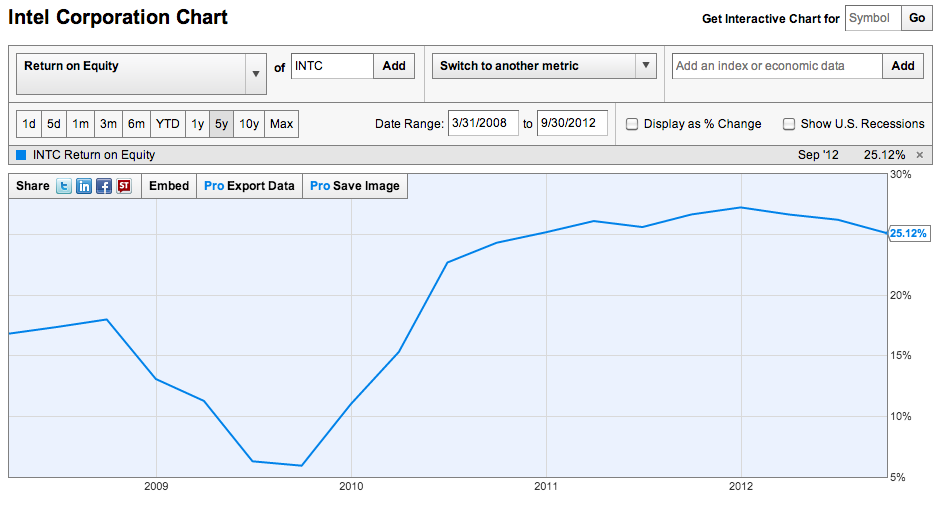Screen dimensions: 946x516
Task: Click the 25.12% value label on chart
Action: (x=909, y=234)
